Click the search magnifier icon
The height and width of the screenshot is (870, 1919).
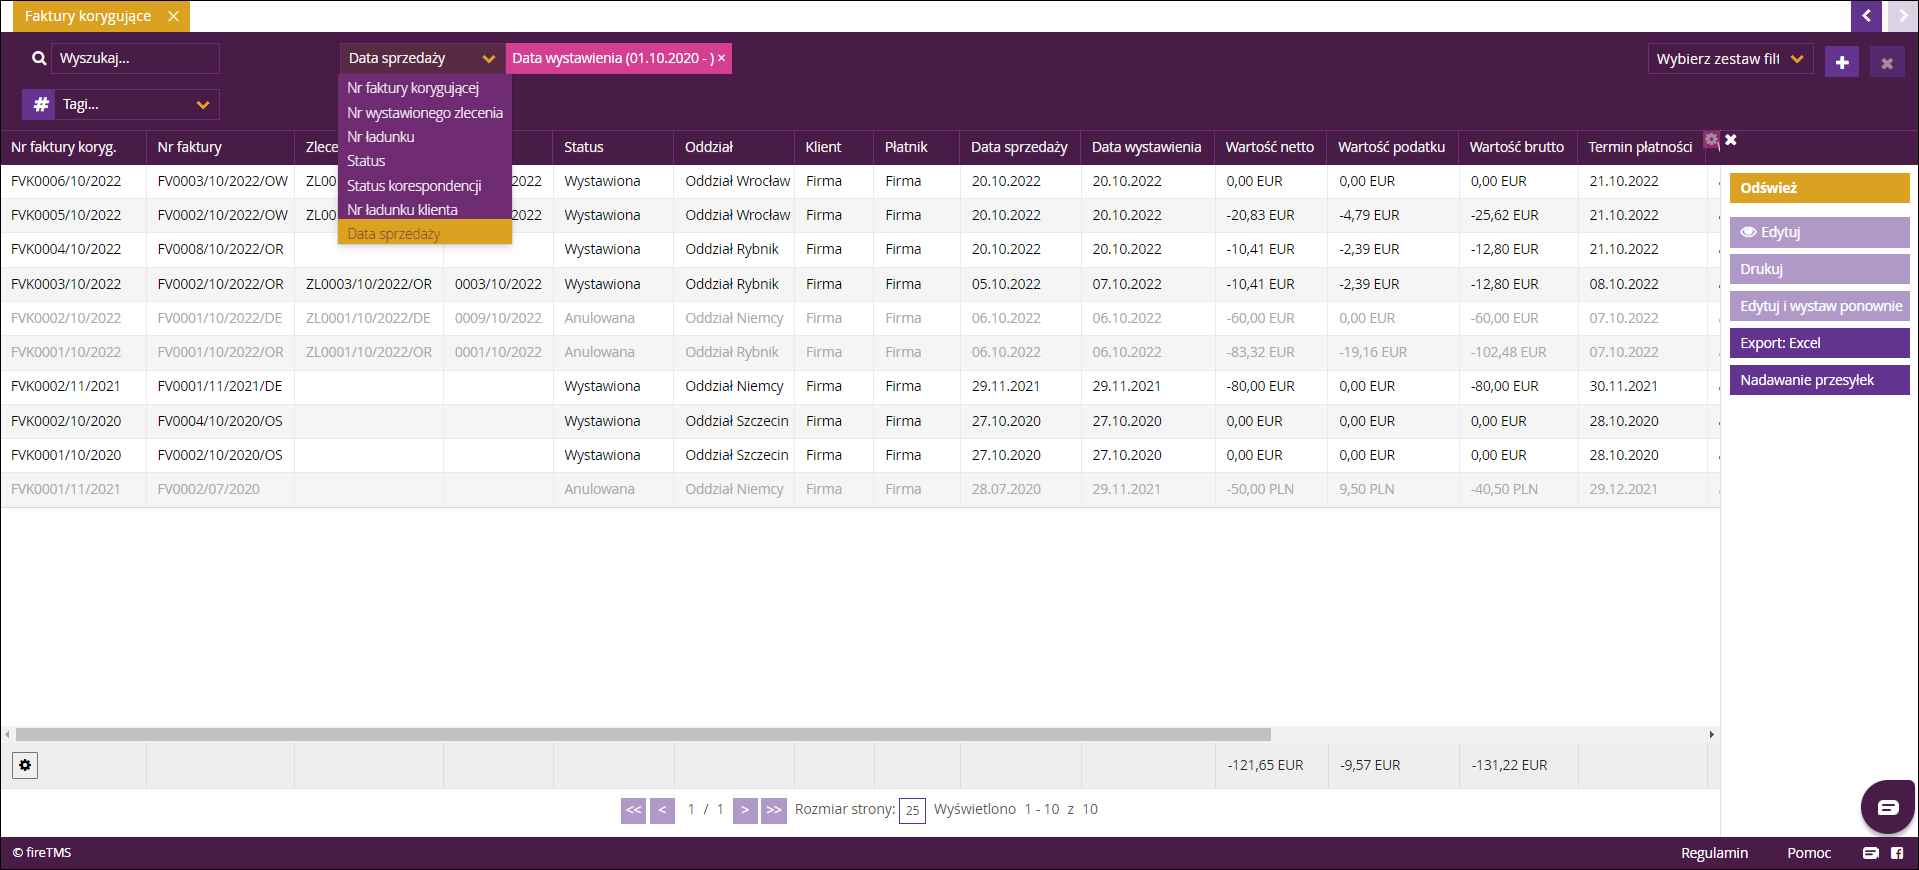39,58
